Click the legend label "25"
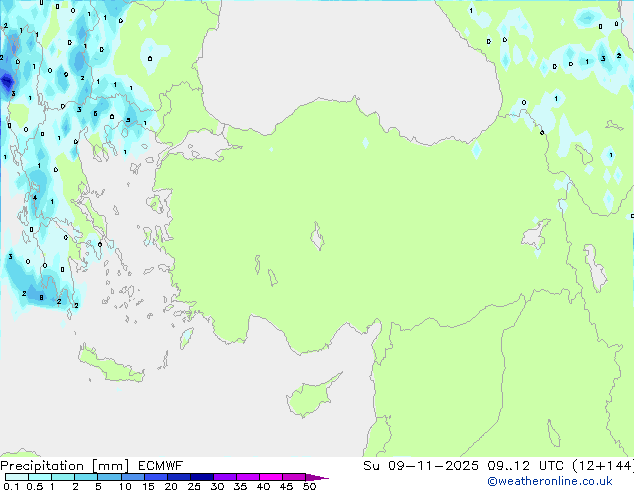634x490 pixels. pos(194,486)
